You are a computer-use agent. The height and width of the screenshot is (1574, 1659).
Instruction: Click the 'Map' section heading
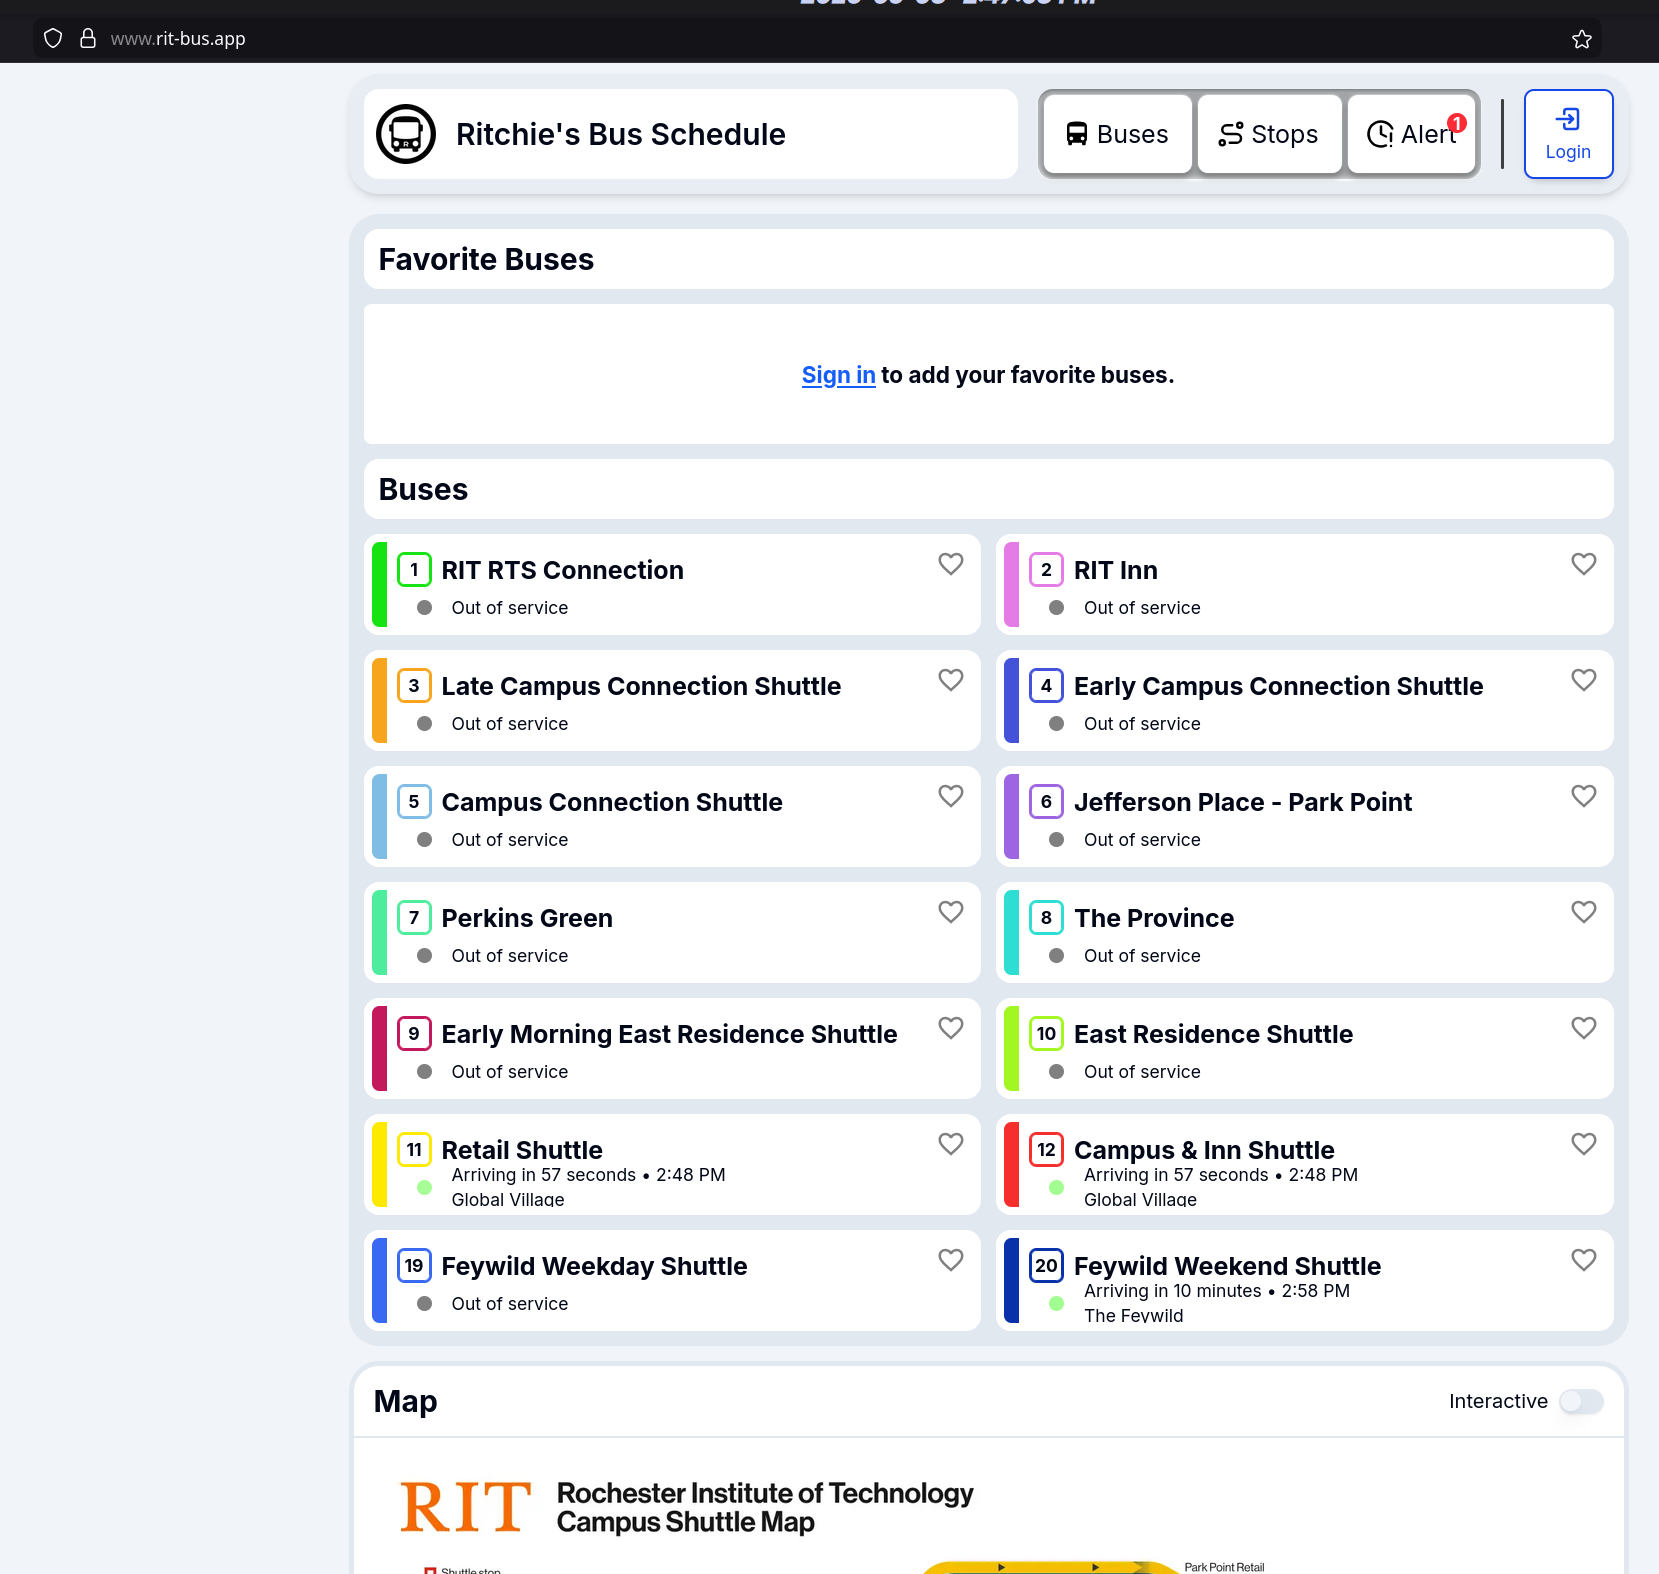point(405,1402)
